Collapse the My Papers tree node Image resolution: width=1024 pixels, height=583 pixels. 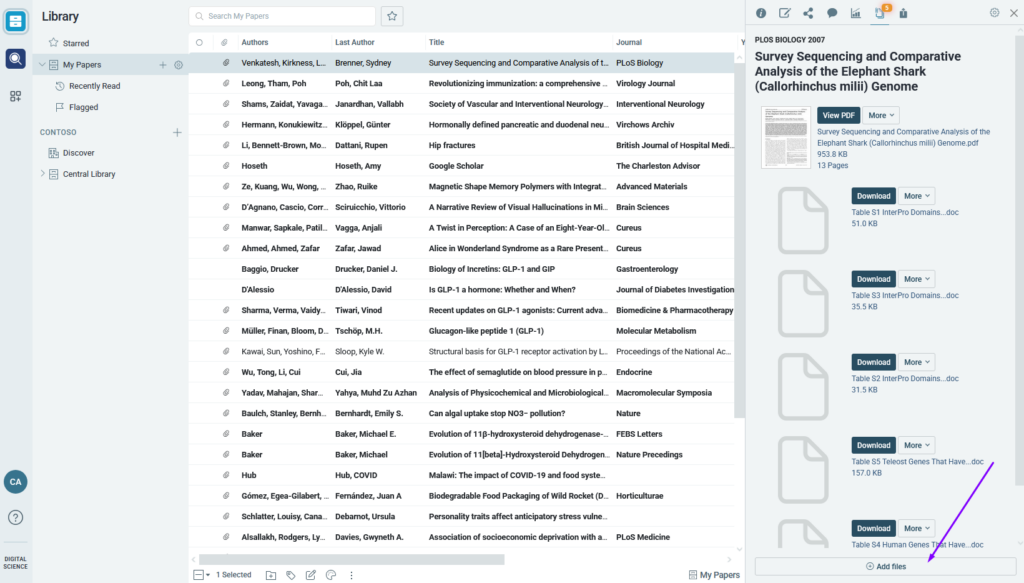click(x=42, y=65)
